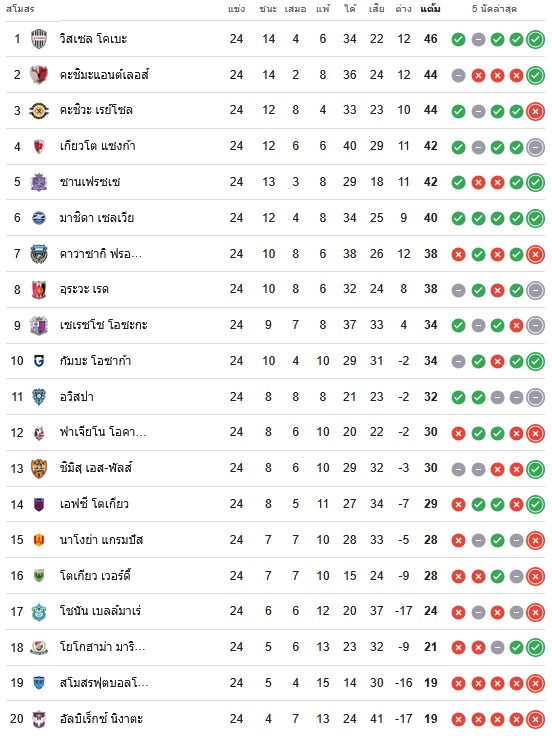
Task: Click the Avispa club crest
Action: (x=39, y=397)
